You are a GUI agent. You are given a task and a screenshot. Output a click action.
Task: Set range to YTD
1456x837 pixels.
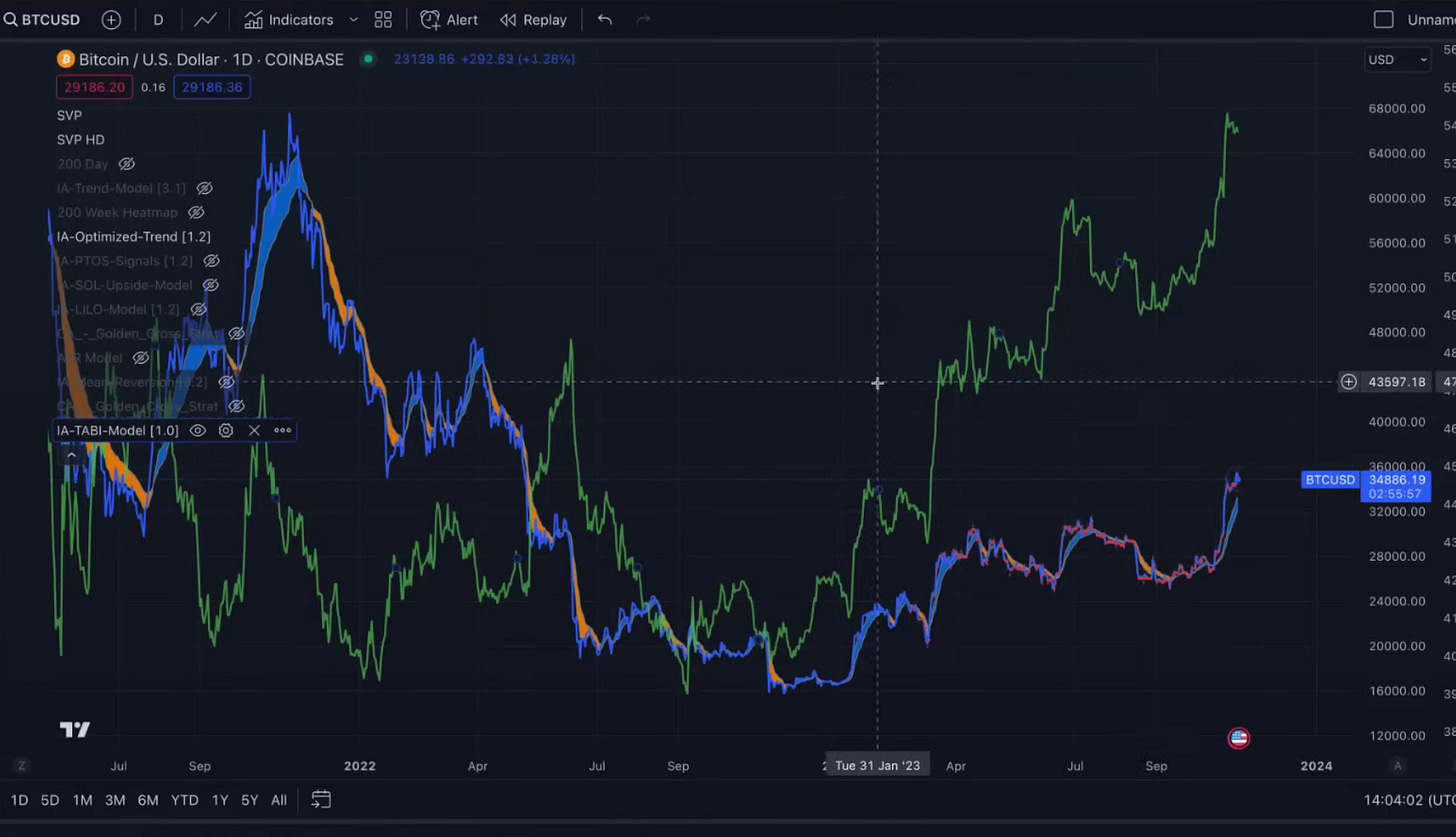pyautogui.click(x=184, y=800)
